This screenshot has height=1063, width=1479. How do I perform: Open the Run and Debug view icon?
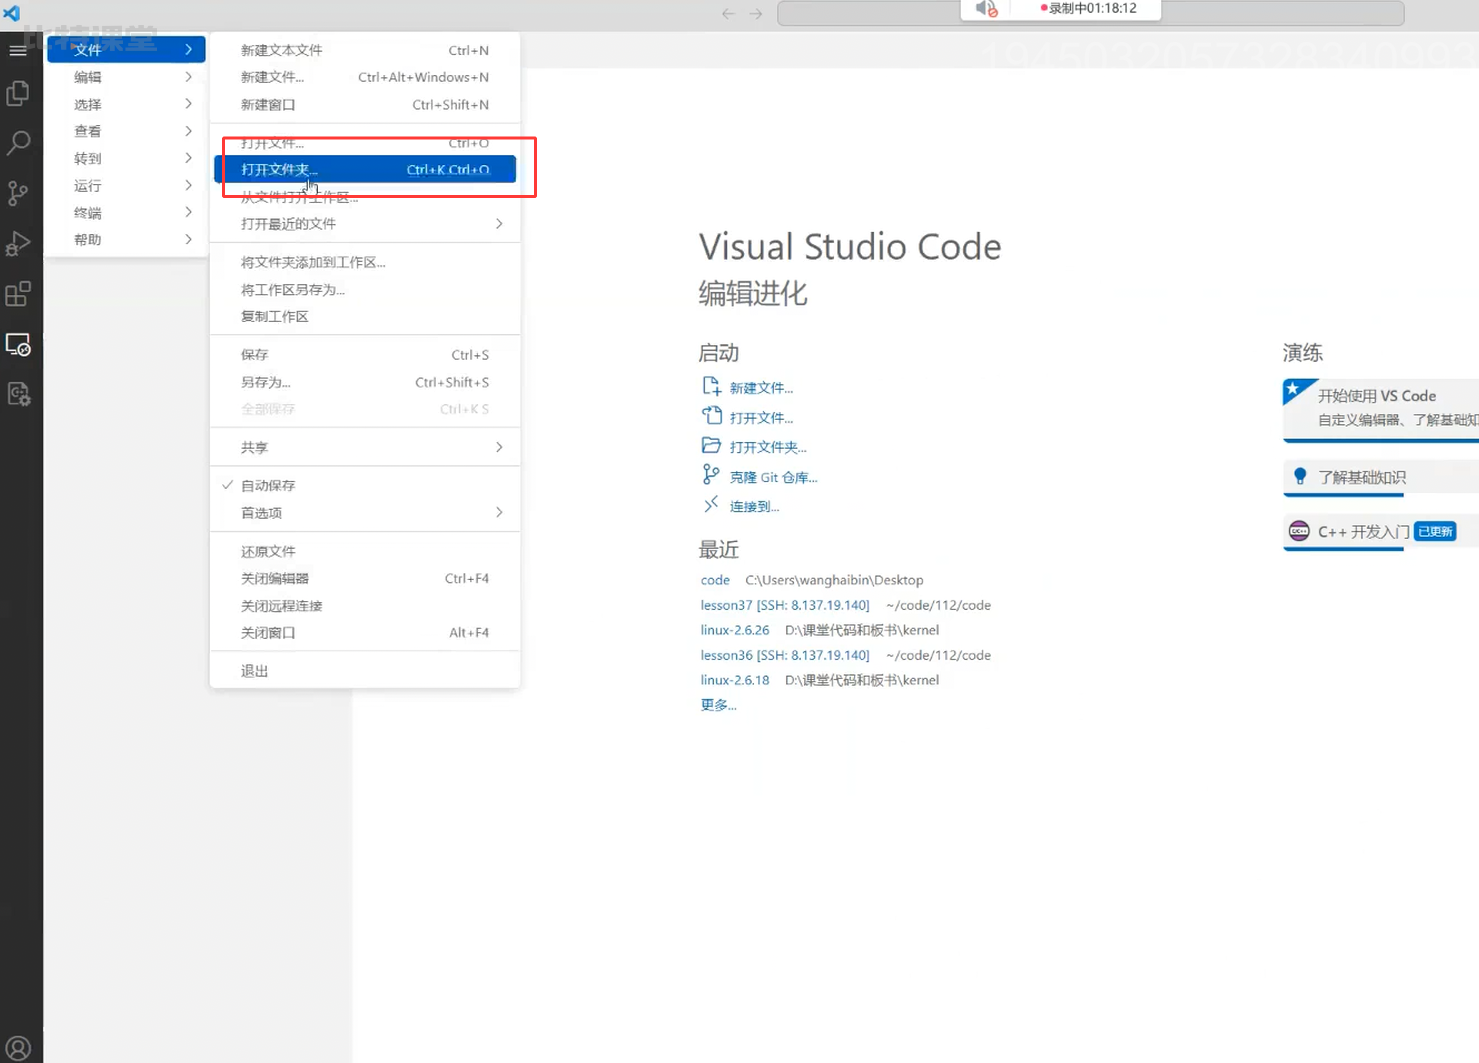pos(18,244)
